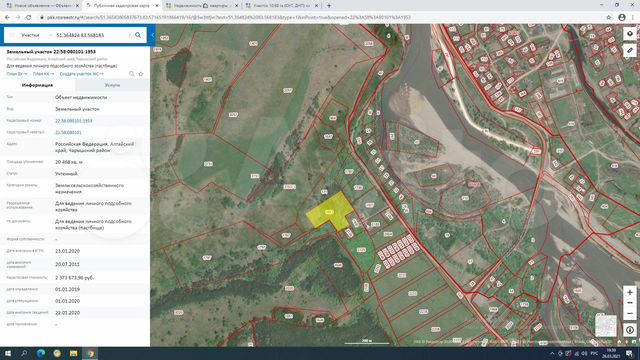Open cadastral number link 22:58:080101:1953

pyautogui.click(x=73, y=121)
